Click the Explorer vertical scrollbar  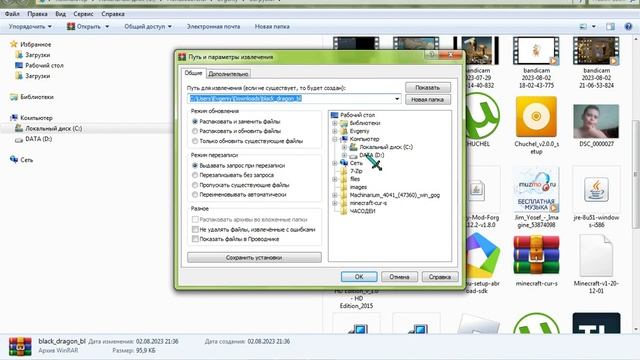click(x=636, y=174)
